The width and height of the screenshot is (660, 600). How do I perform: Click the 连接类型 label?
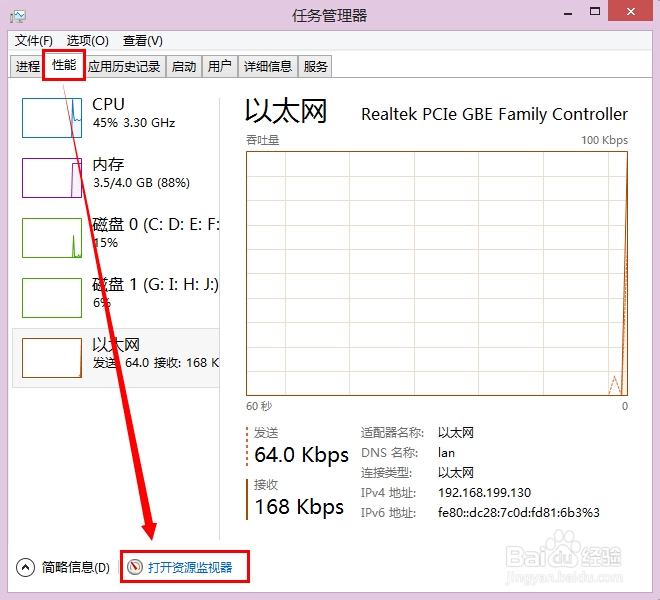(386, 473)
